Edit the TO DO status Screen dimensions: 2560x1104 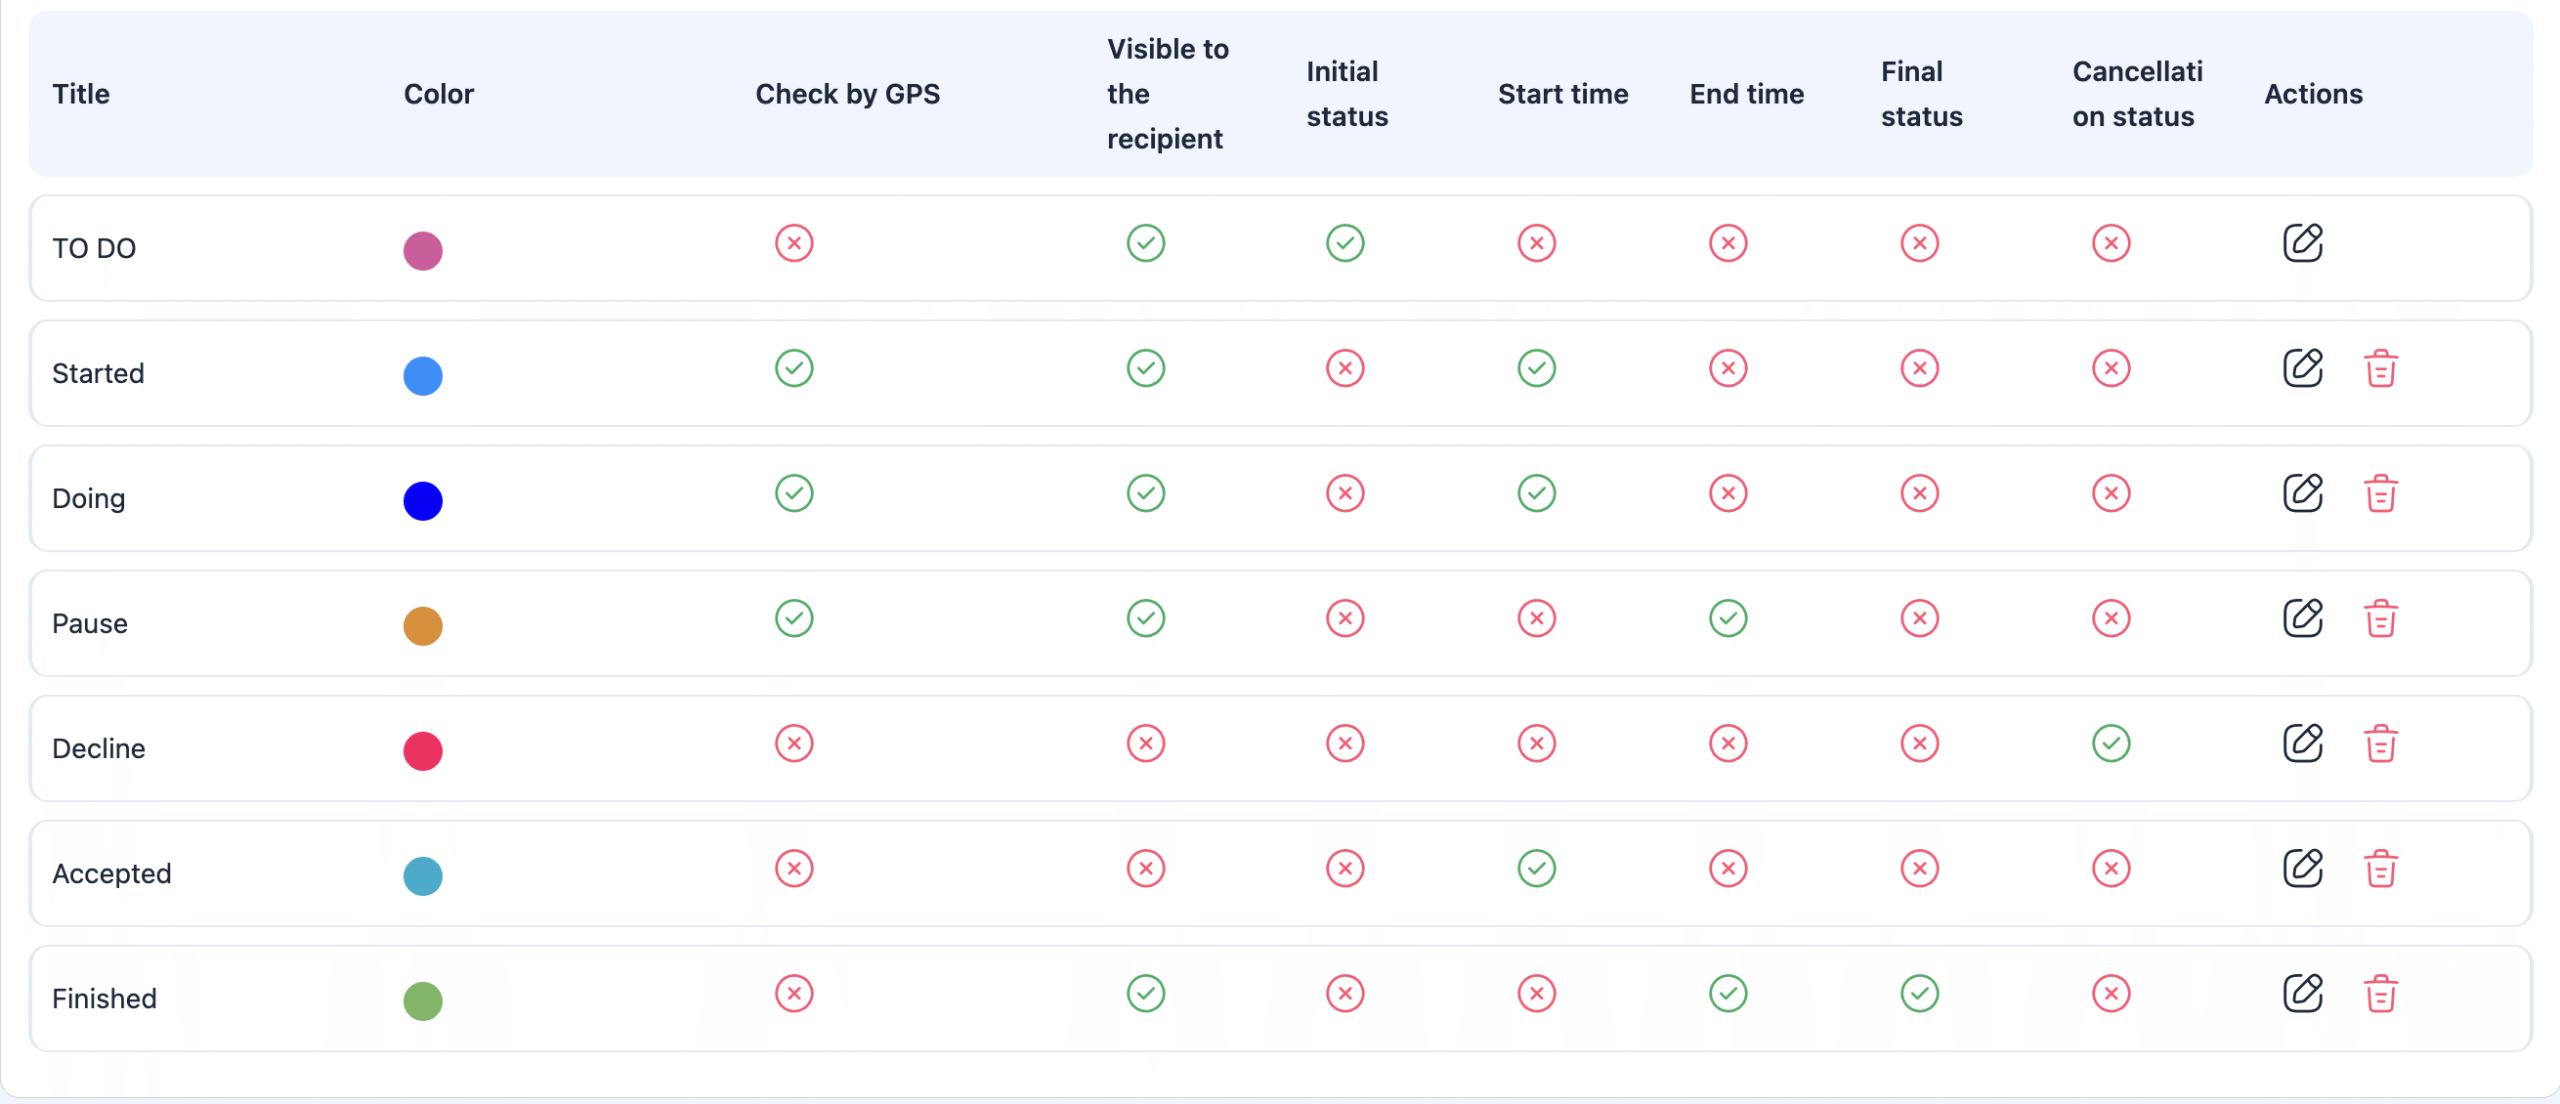pyautogui.click(x=2302, y=243)
